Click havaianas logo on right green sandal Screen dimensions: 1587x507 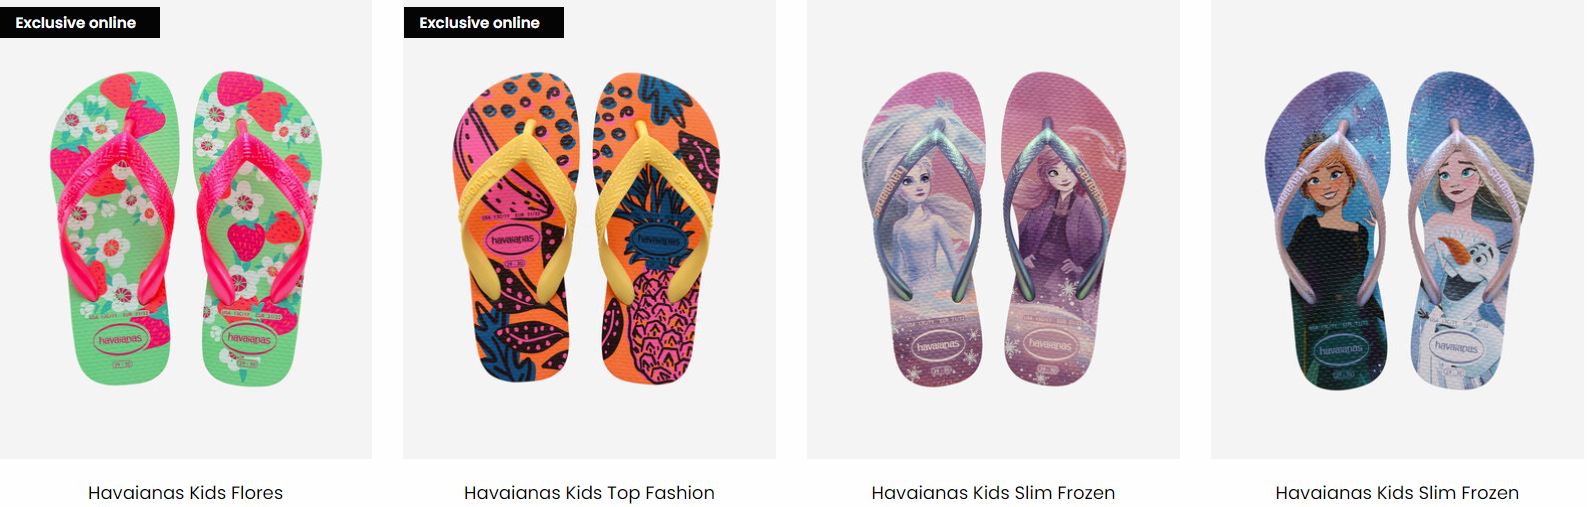[x=248, y=339]
